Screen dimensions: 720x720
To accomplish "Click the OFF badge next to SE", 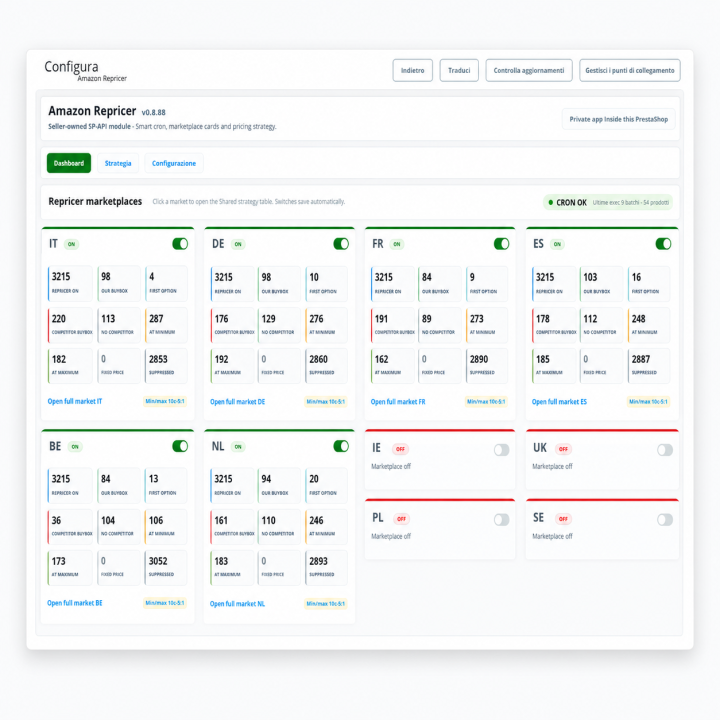I will pos(563,519).
